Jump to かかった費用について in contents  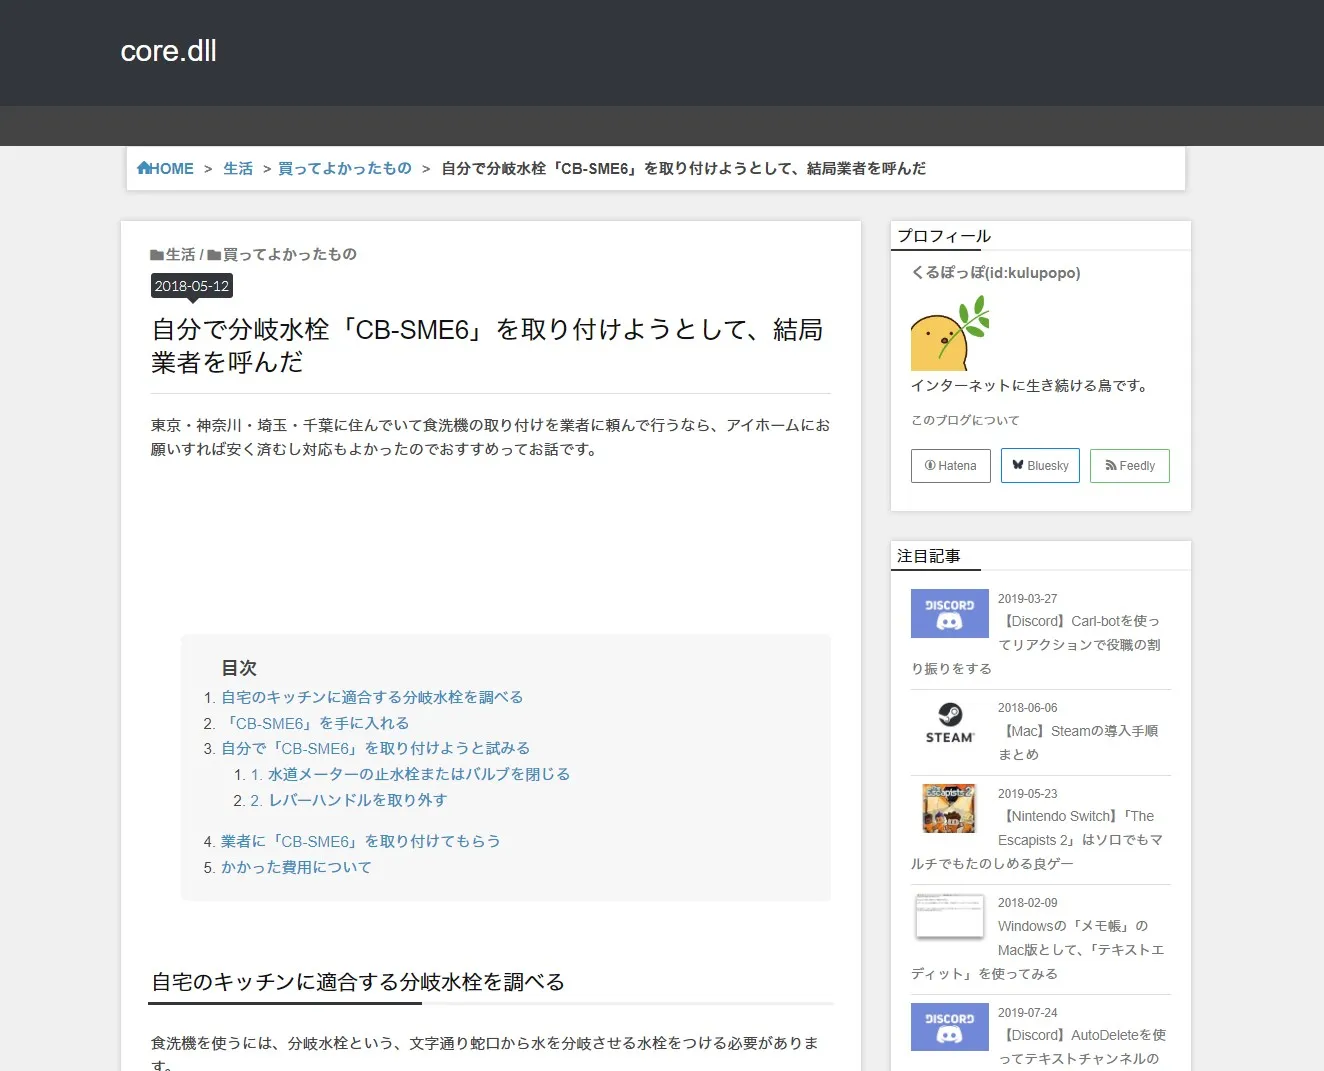[296, 867]
